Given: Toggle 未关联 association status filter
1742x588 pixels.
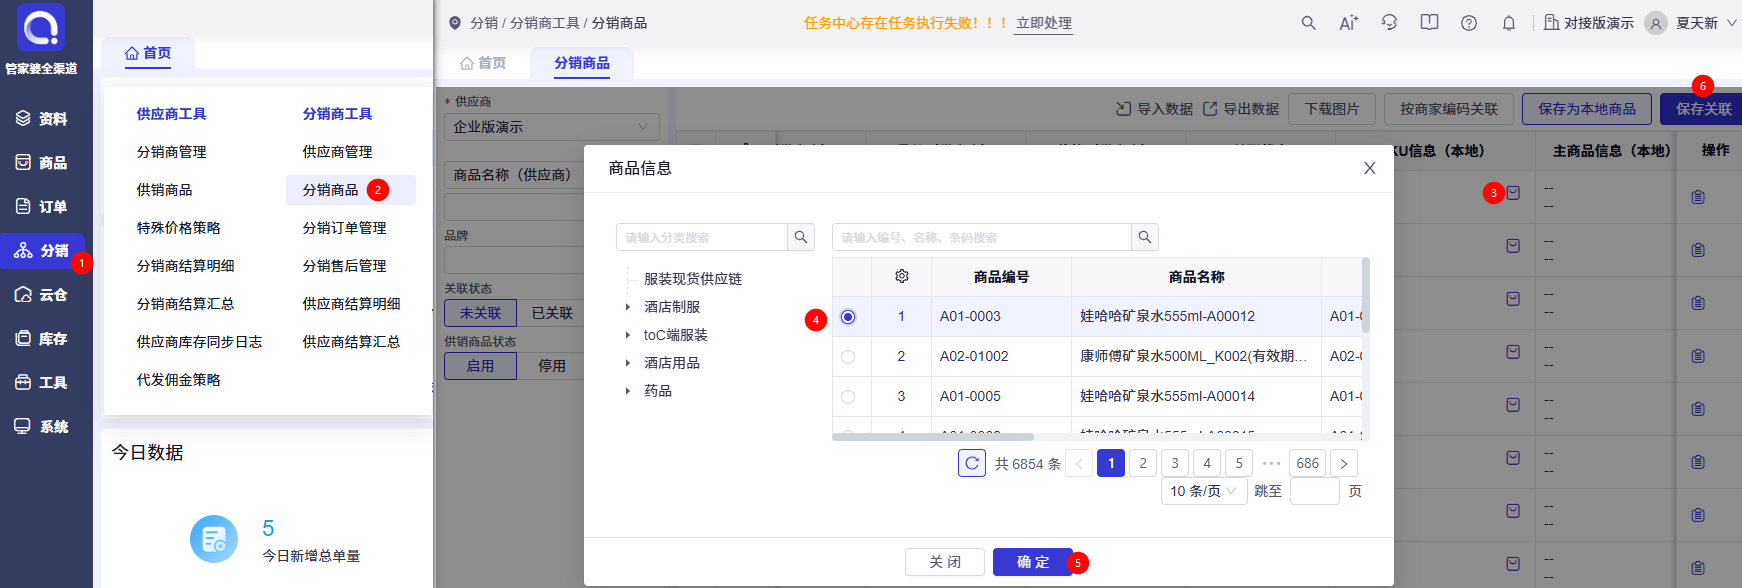Looking at the screenshot, I should tap(480, 313).
